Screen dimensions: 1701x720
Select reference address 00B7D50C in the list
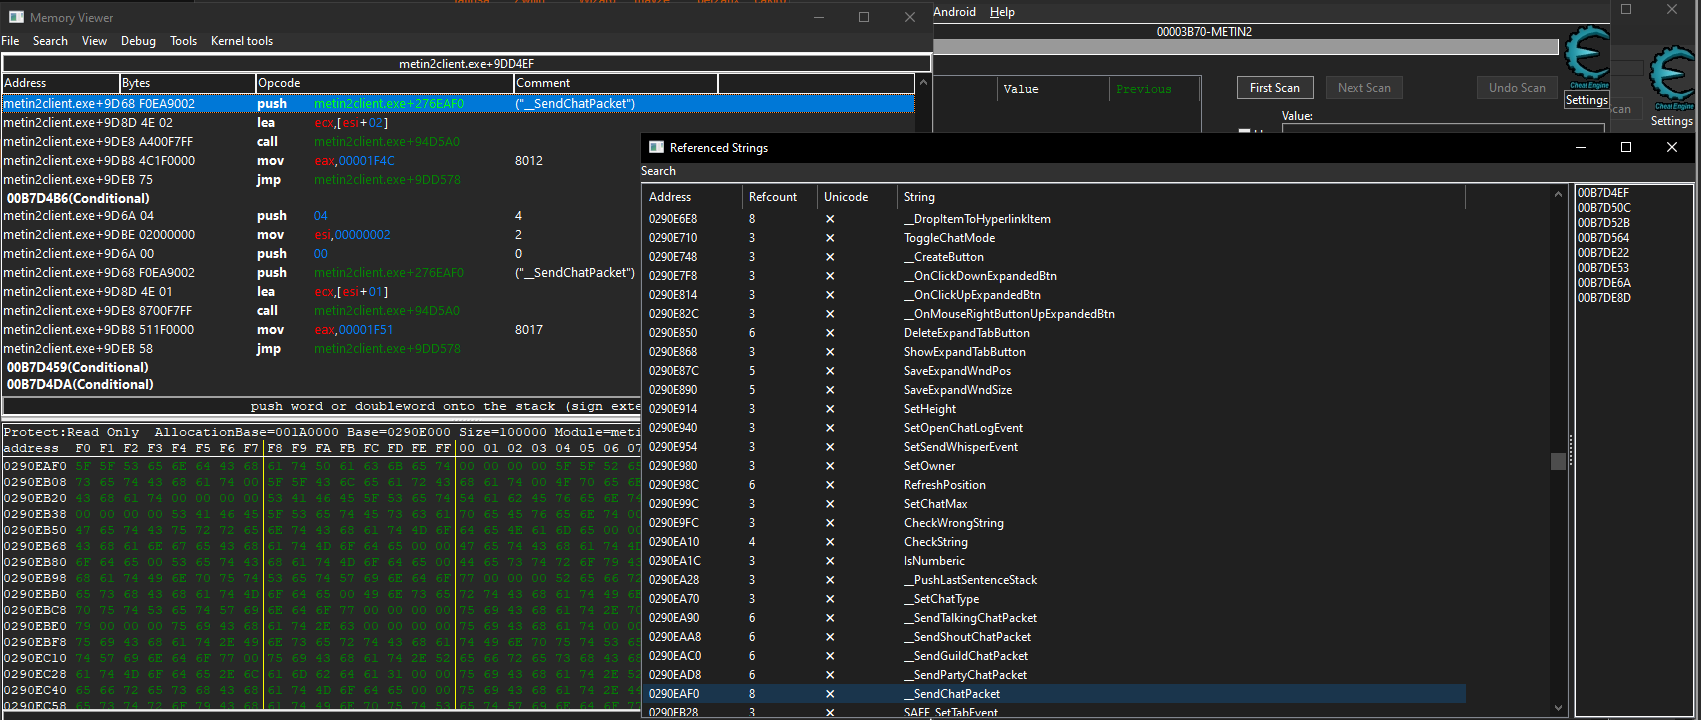(x=1633, y=208)
